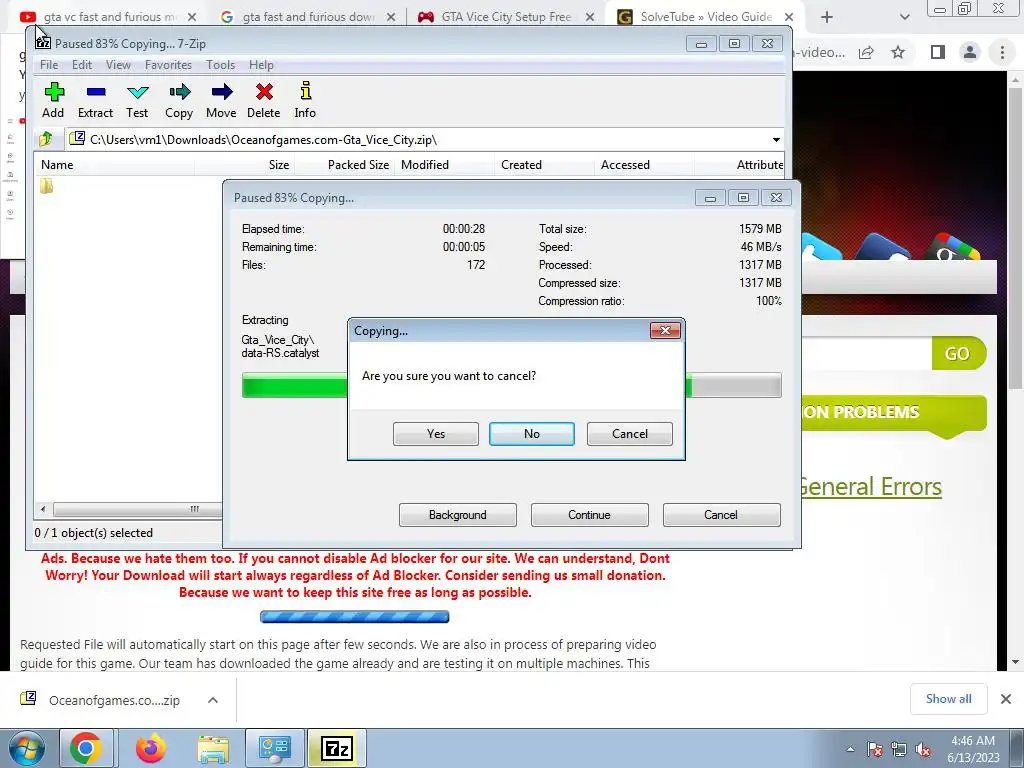
Task: Open Windows Explorer from the taskbar
Action: coord(214,748)
